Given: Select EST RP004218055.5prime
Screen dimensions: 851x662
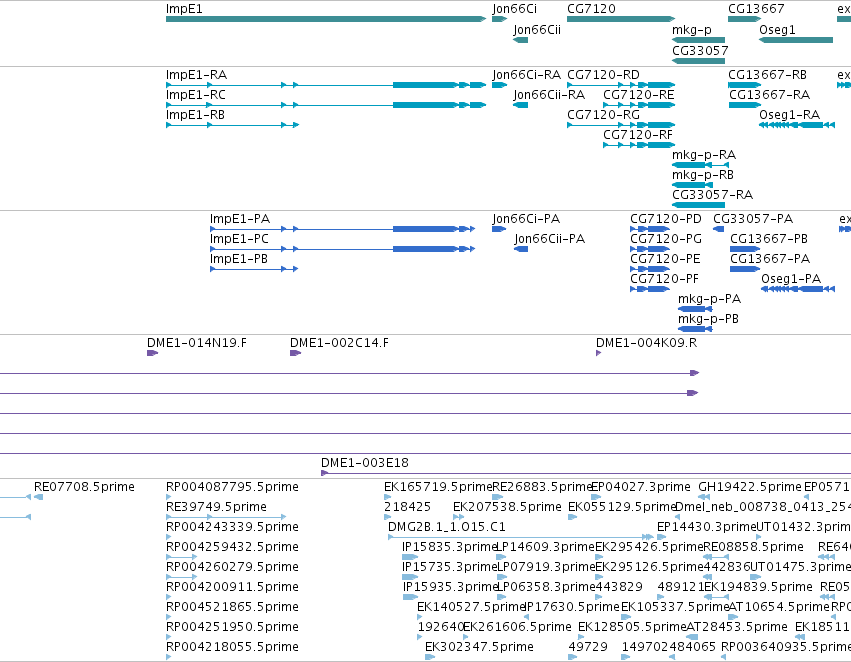Looking at the screenshot, I should [232, 647].
